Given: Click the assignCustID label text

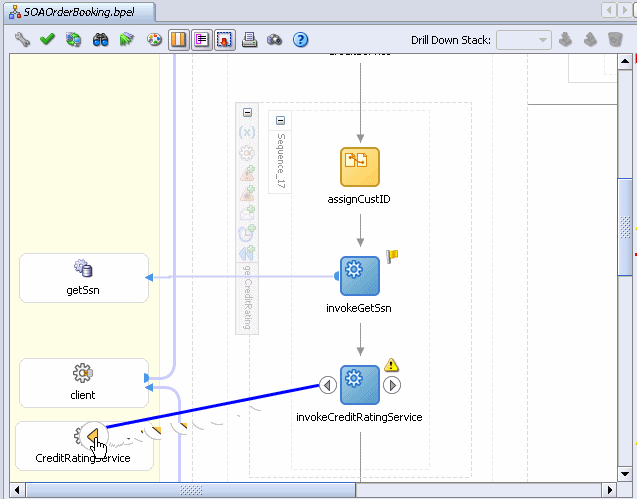Looking at the screenshot, I should 359,199.
